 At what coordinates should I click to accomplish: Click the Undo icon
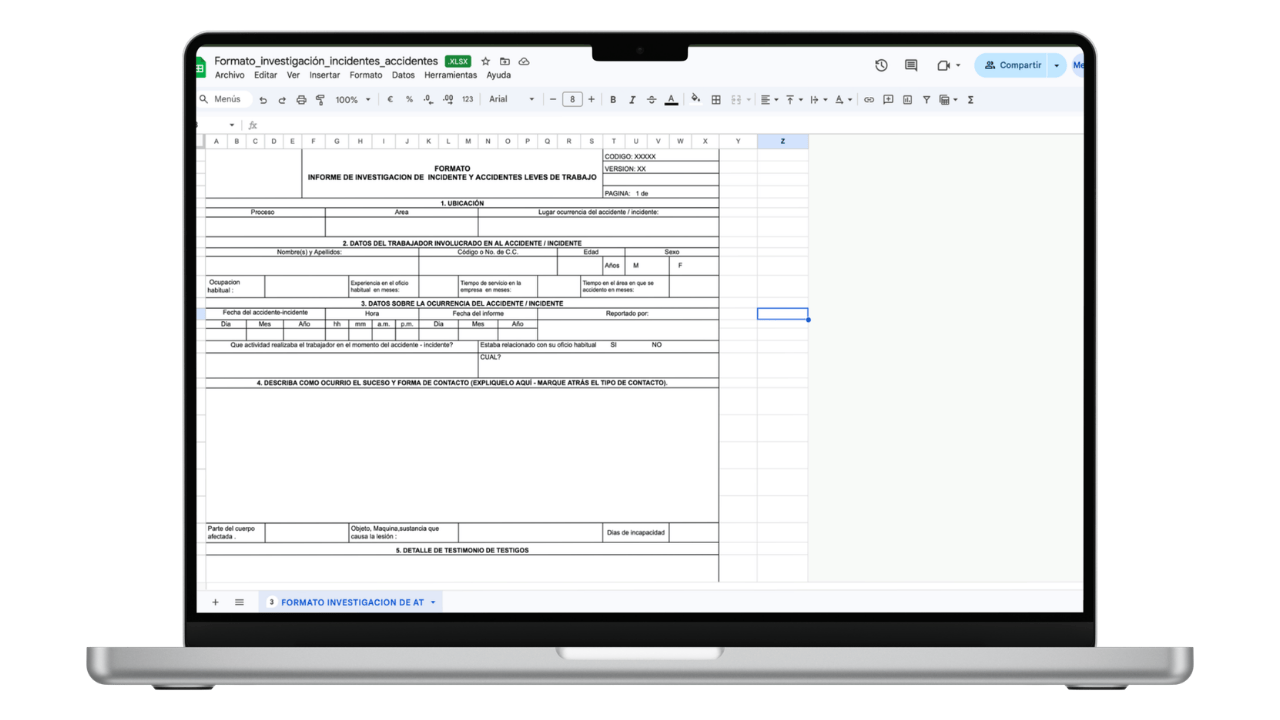[263, 99]
